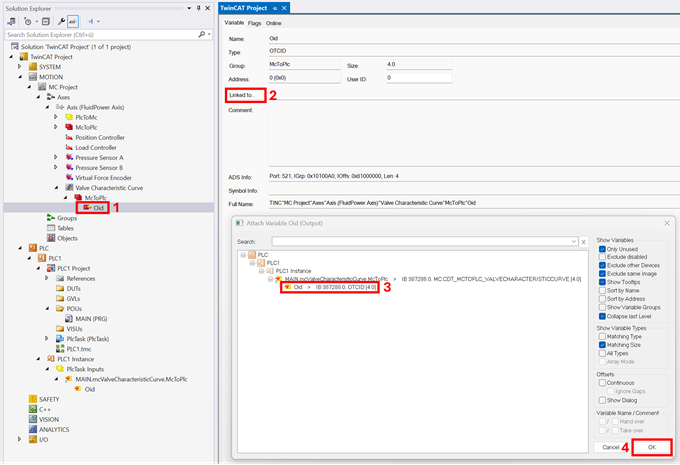Click the SYSTEM node icon
Screen dimensions: 680x465
pos(33,67)
